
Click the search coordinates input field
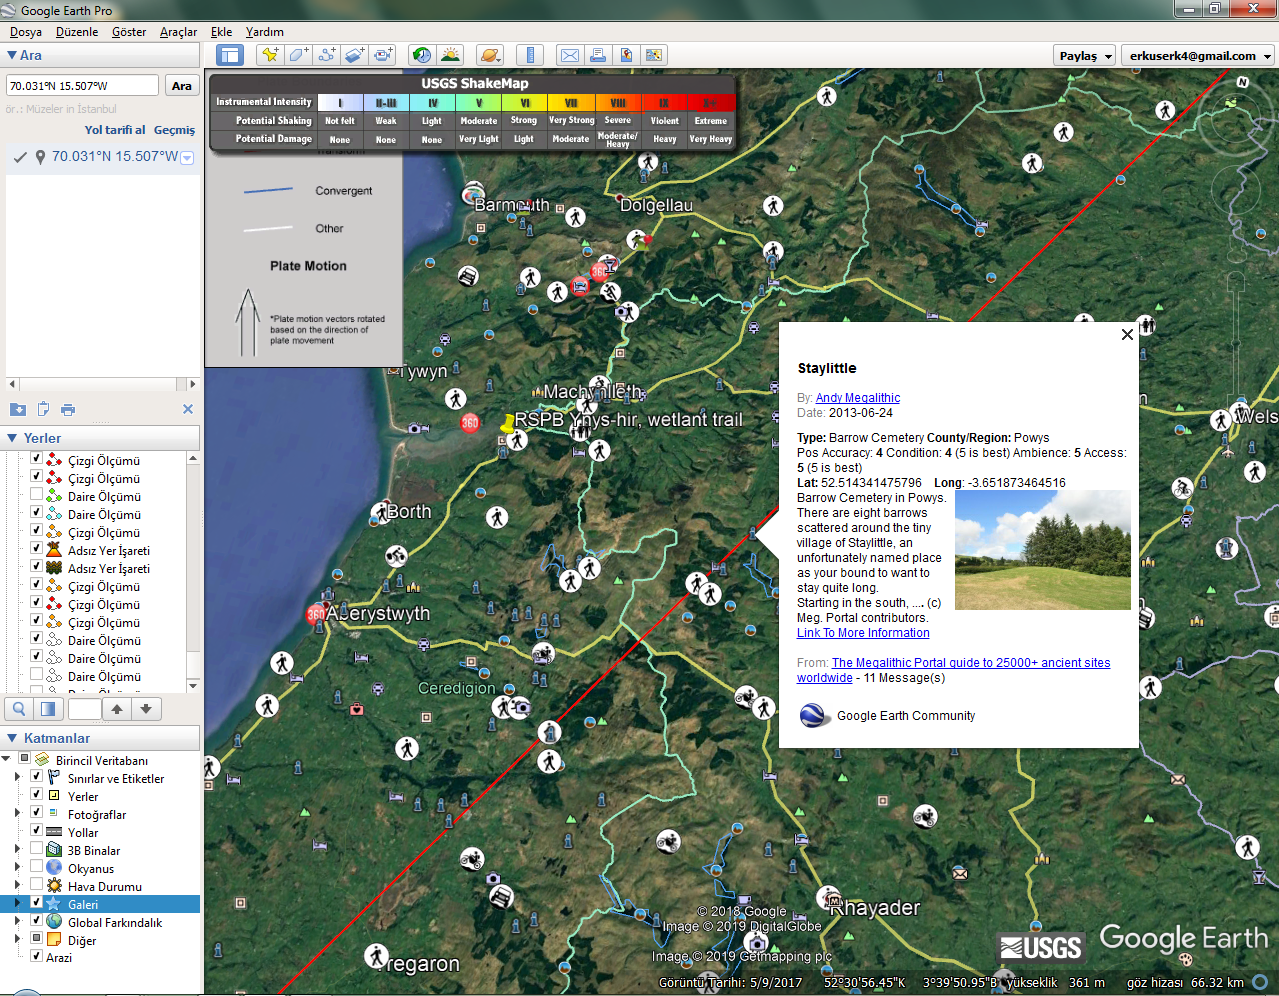(x=82, y=86)
